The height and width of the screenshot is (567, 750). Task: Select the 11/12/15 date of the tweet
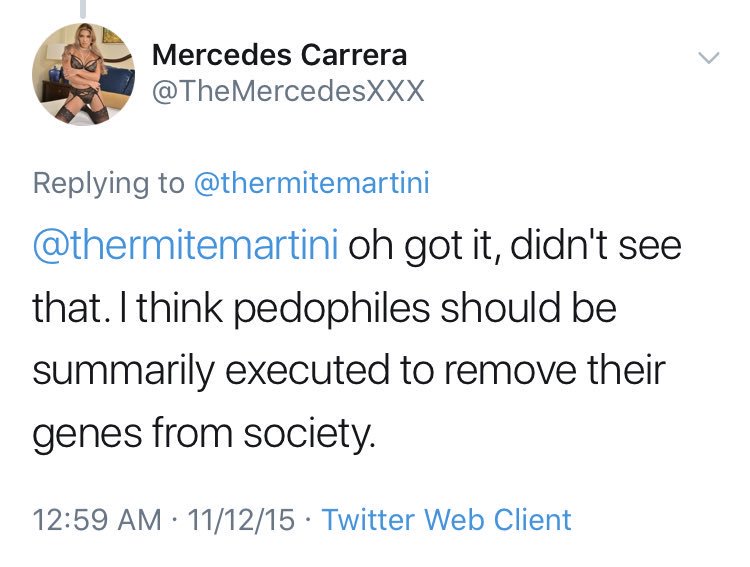242,520
